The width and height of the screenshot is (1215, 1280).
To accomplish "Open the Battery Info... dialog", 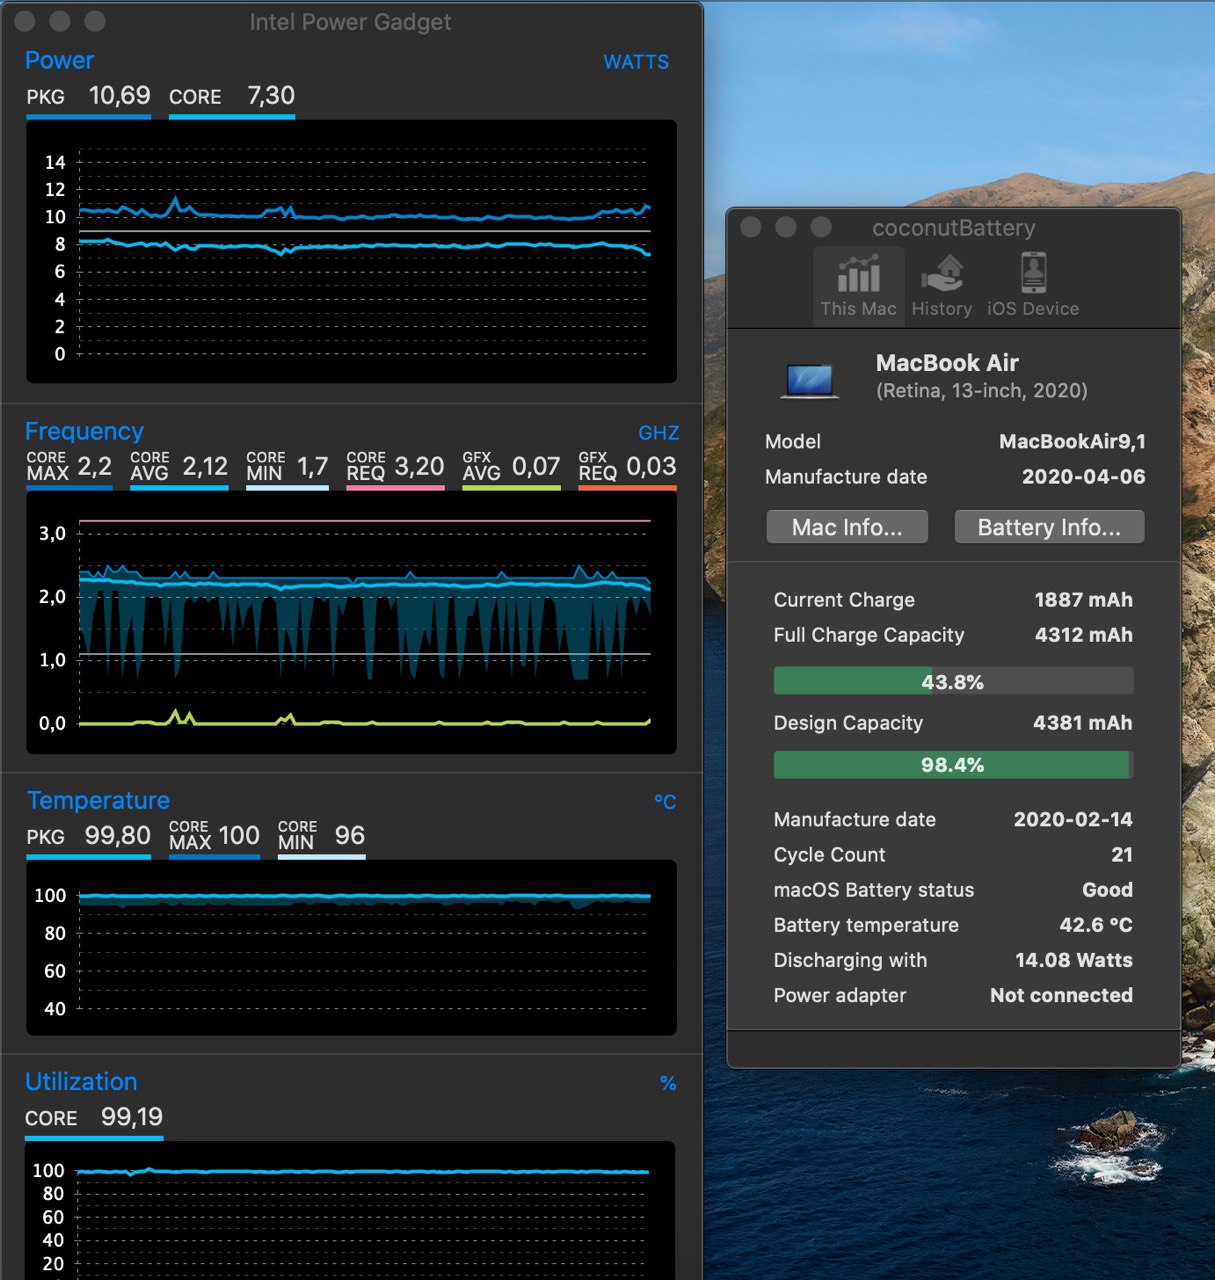I will tap(1049, 527).
